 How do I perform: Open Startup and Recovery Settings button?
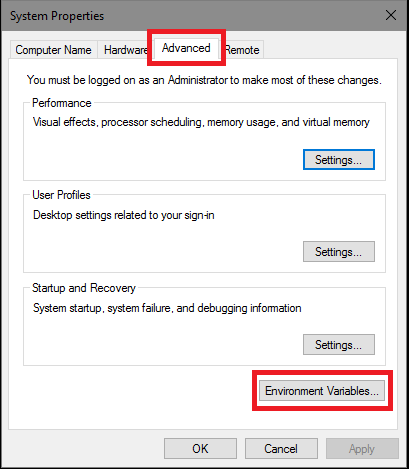pyautogui.click(x=339, y=345)
